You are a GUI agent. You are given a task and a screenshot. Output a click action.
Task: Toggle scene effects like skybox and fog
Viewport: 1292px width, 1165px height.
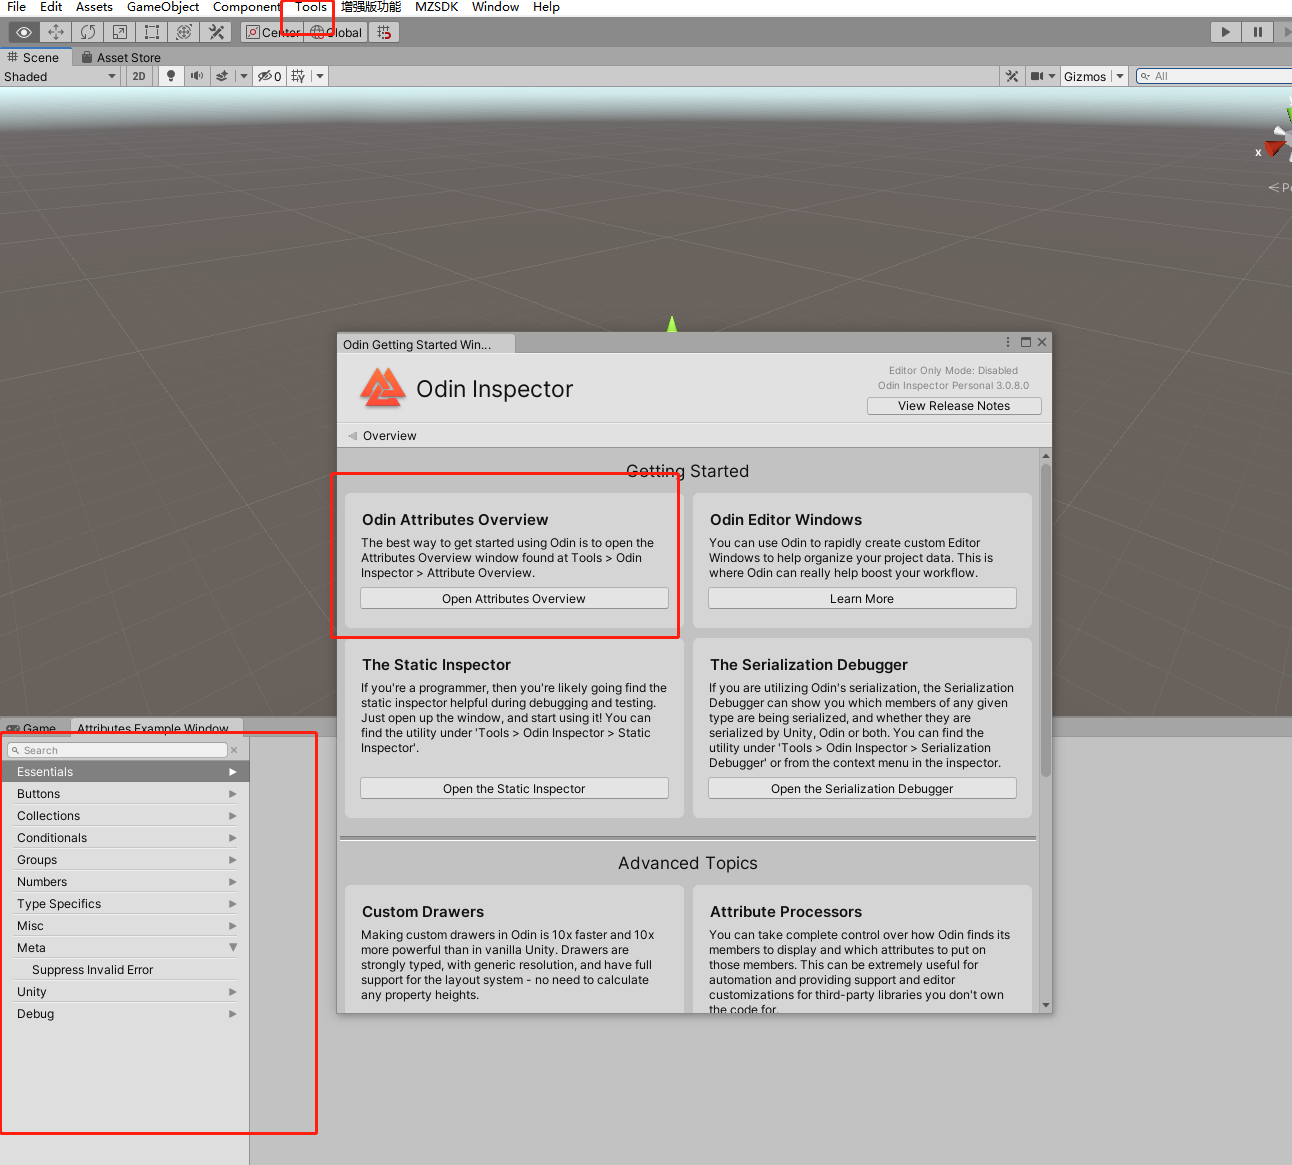(x=222, y=76)
